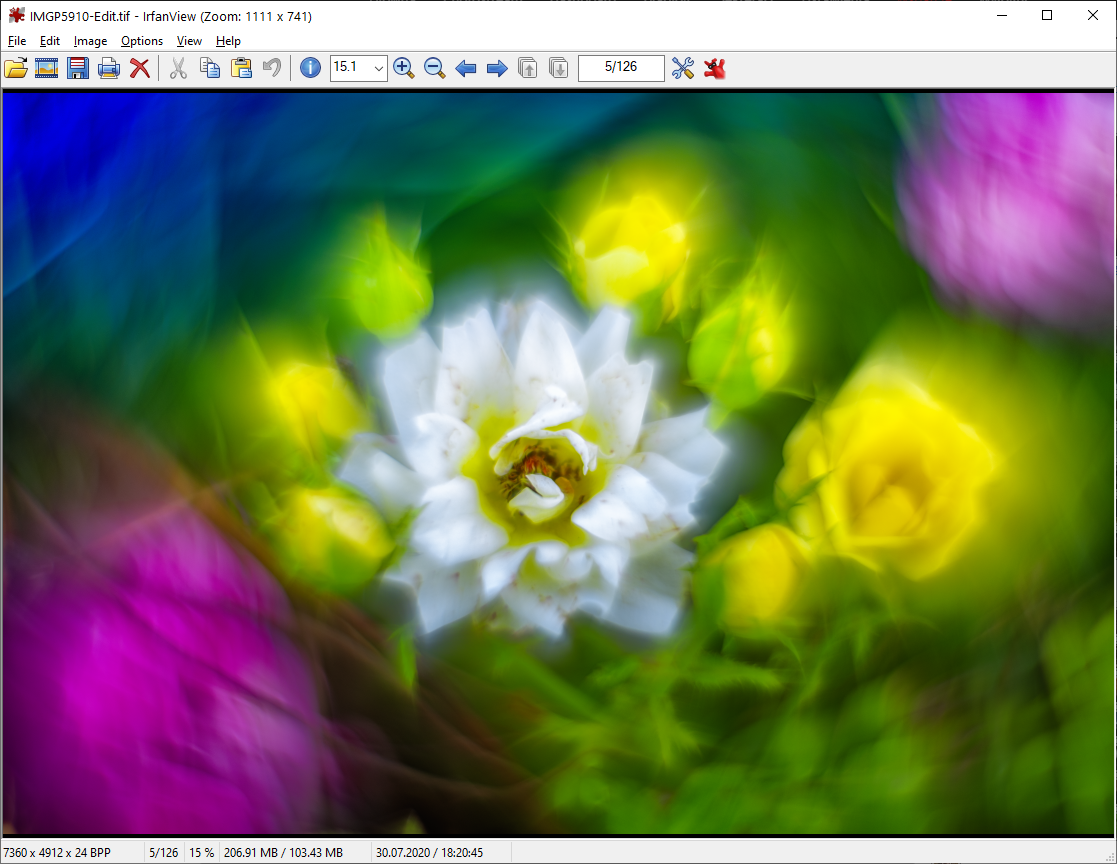The image size is (1117, 864).
Task: Paste from clipboard icon
Action: tap(241, 68)
